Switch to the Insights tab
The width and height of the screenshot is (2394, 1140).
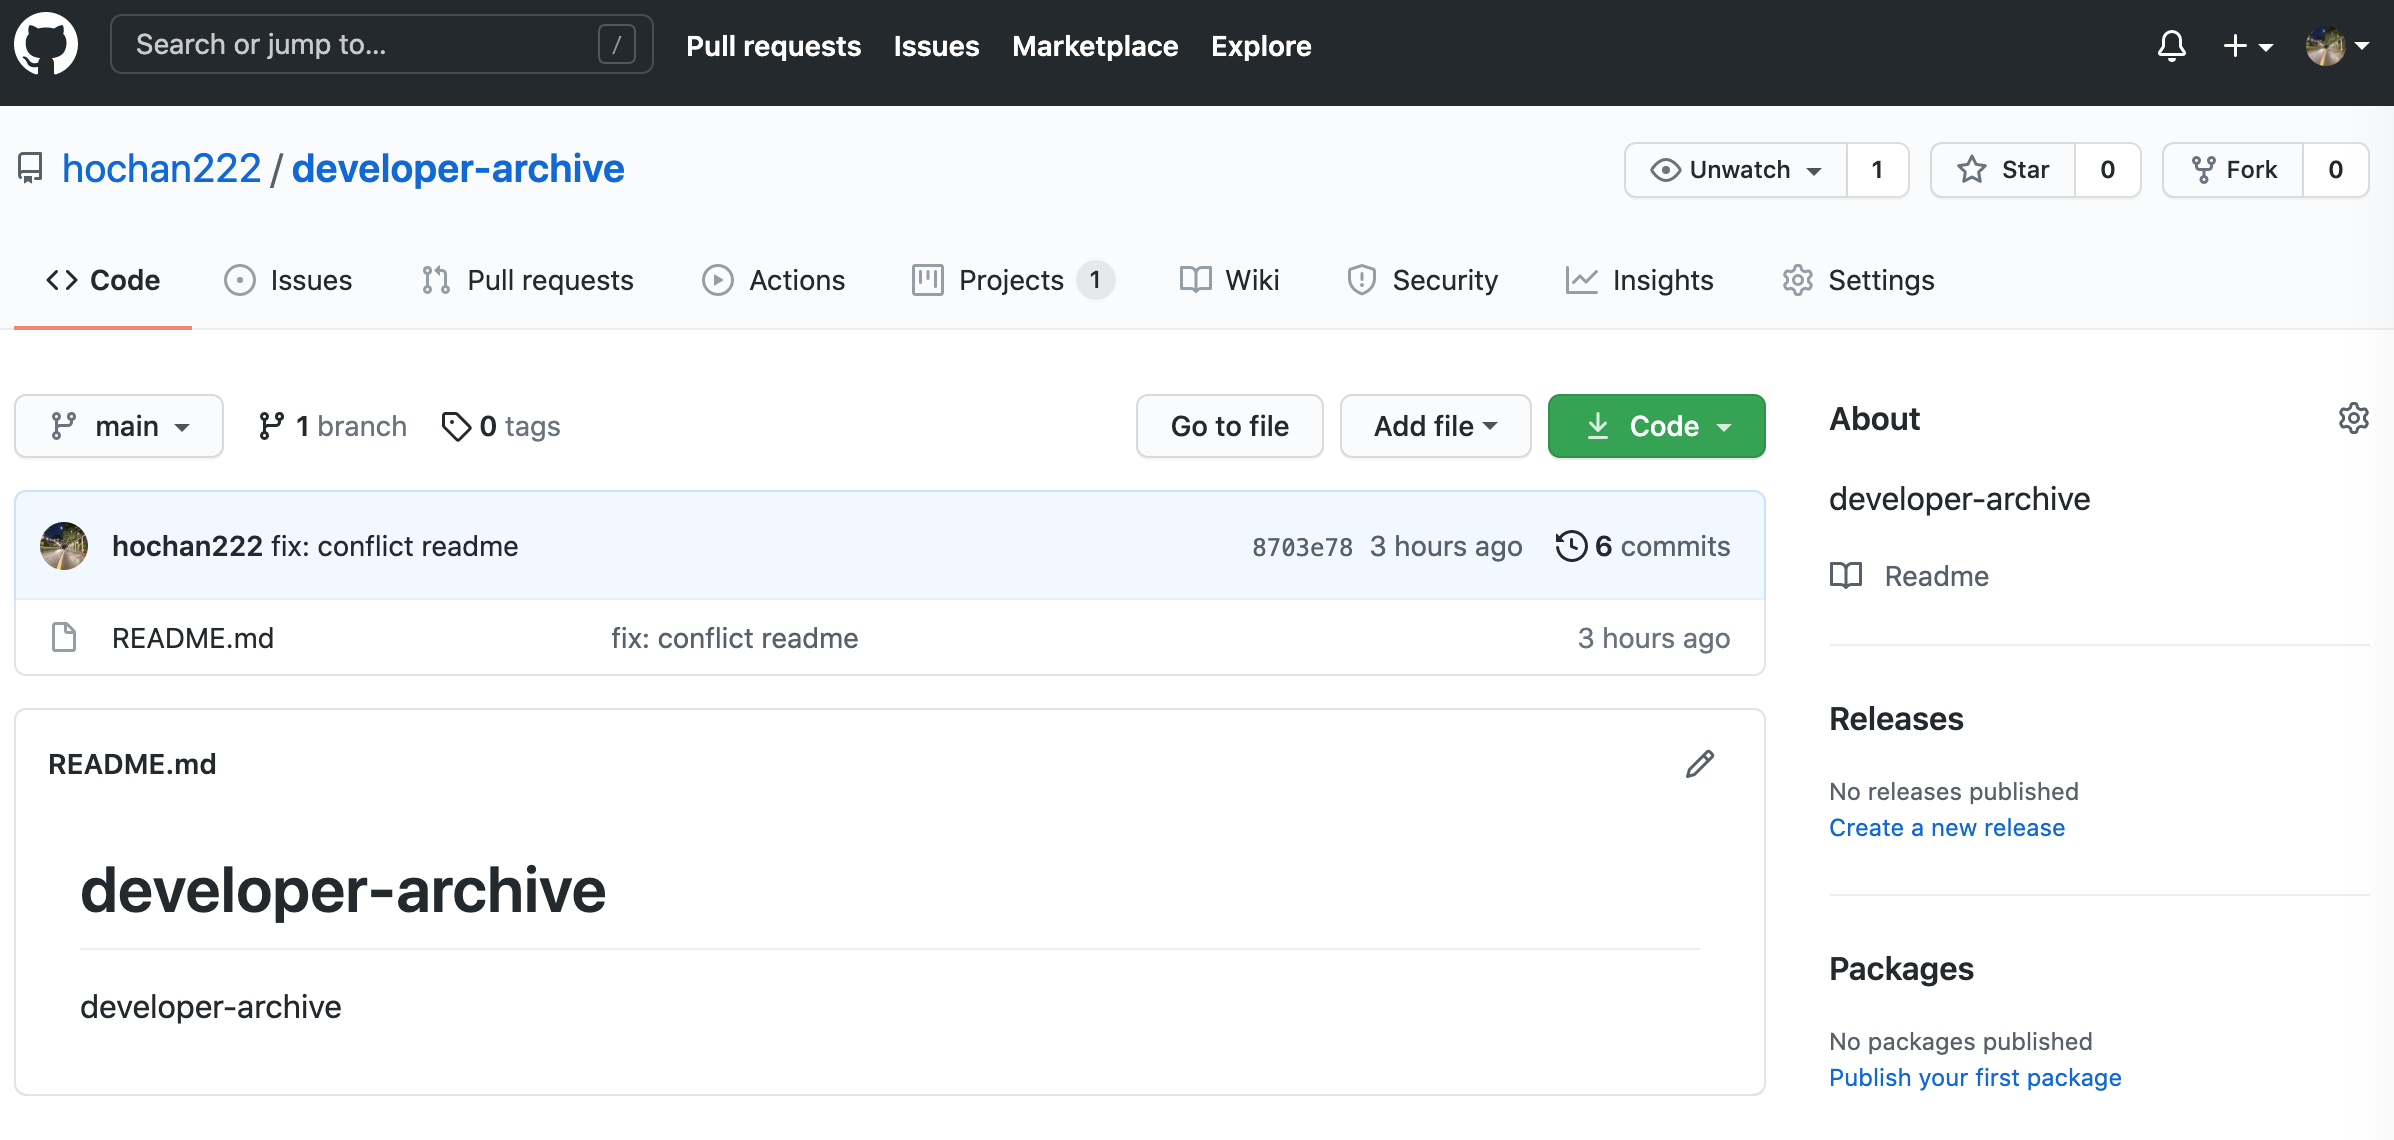(x=1640, y=280)
